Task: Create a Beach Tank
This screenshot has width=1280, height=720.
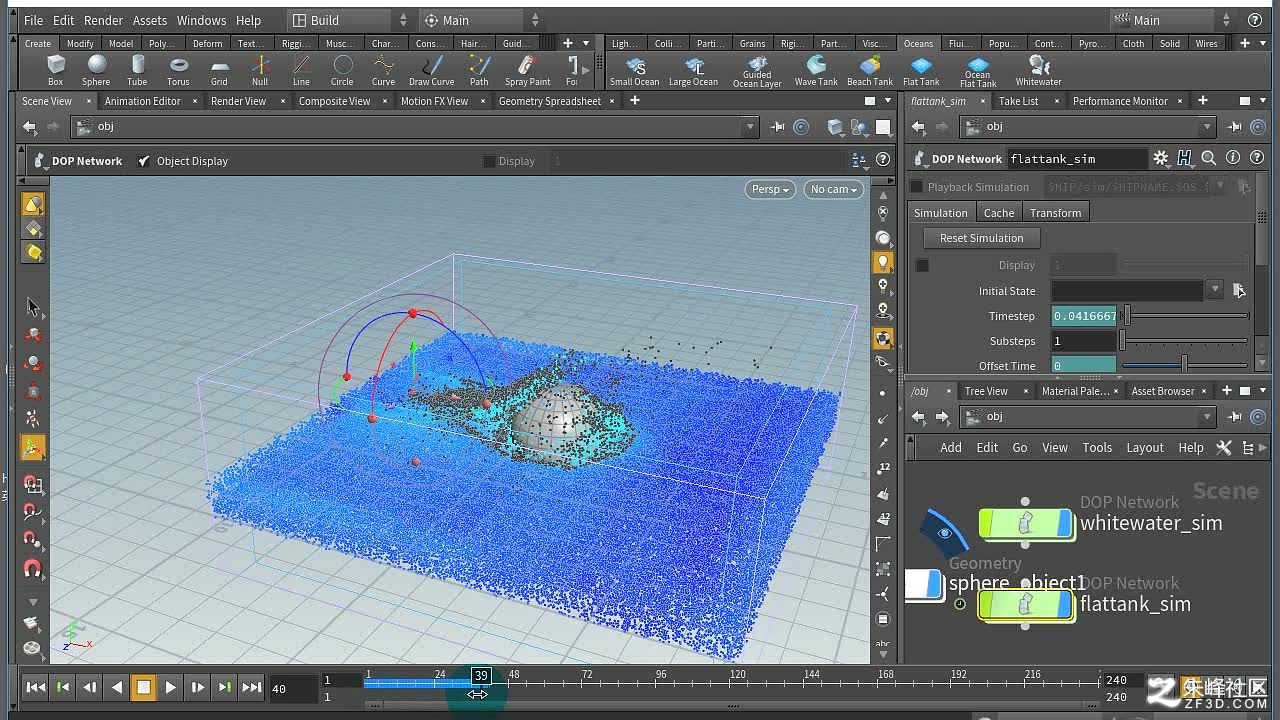Action: coord(870,70)
